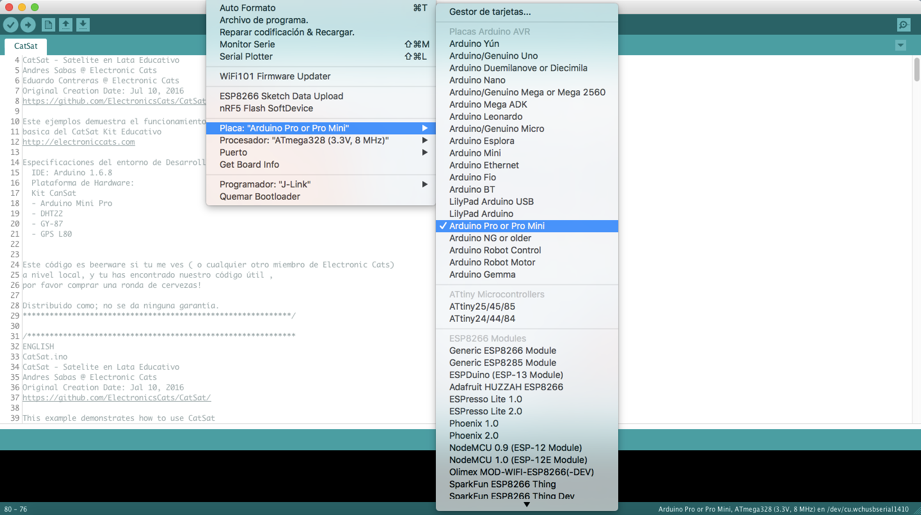
Task: Select Arduino BT board
Action: click(x=527, y=190)
